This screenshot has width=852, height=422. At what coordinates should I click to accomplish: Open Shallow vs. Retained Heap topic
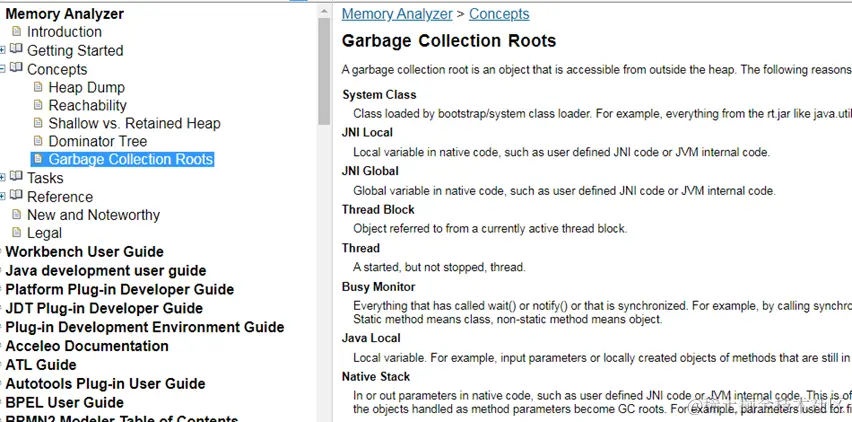click(x=134, y=123)
